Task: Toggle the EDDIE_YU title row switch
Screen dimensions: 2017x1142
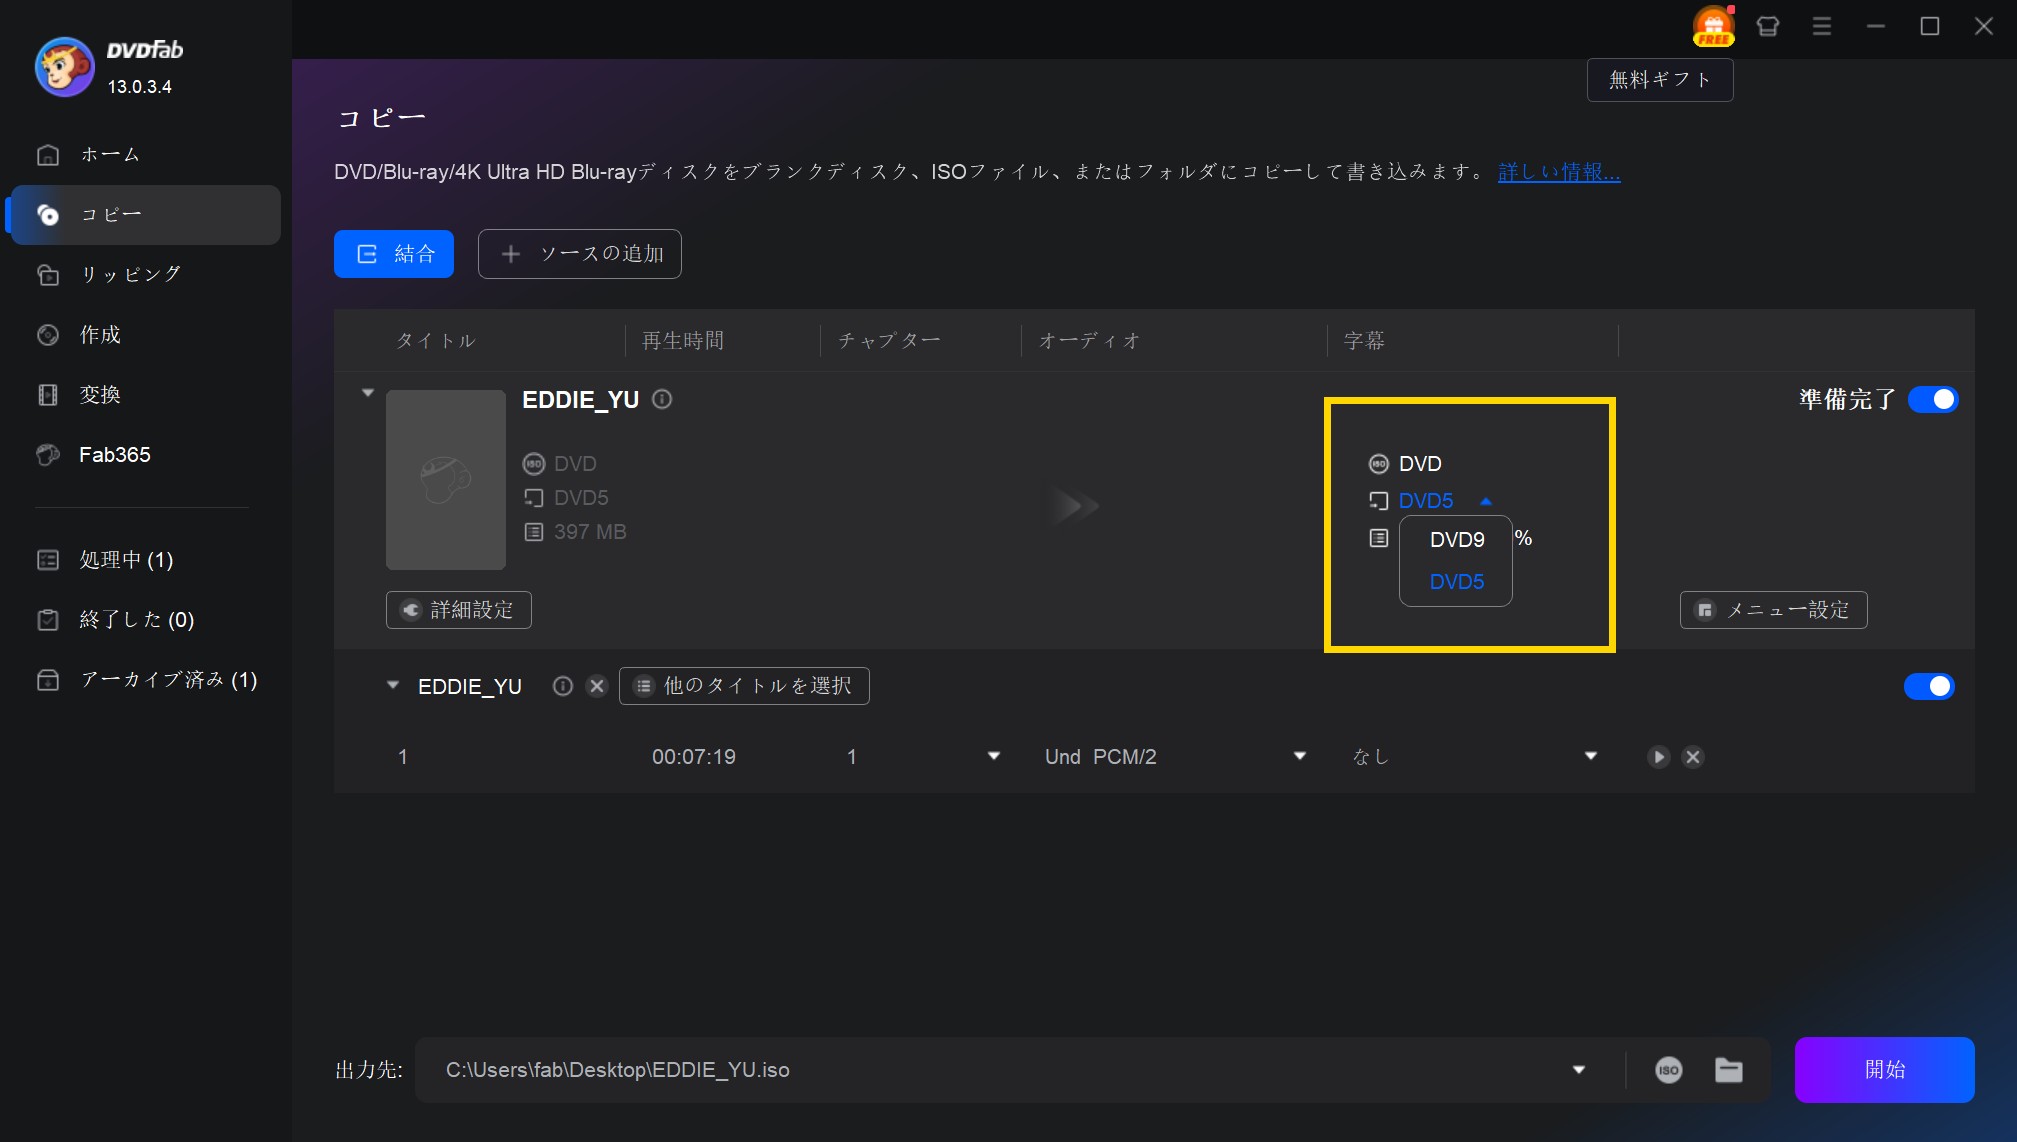Action: click(1929, 687)
